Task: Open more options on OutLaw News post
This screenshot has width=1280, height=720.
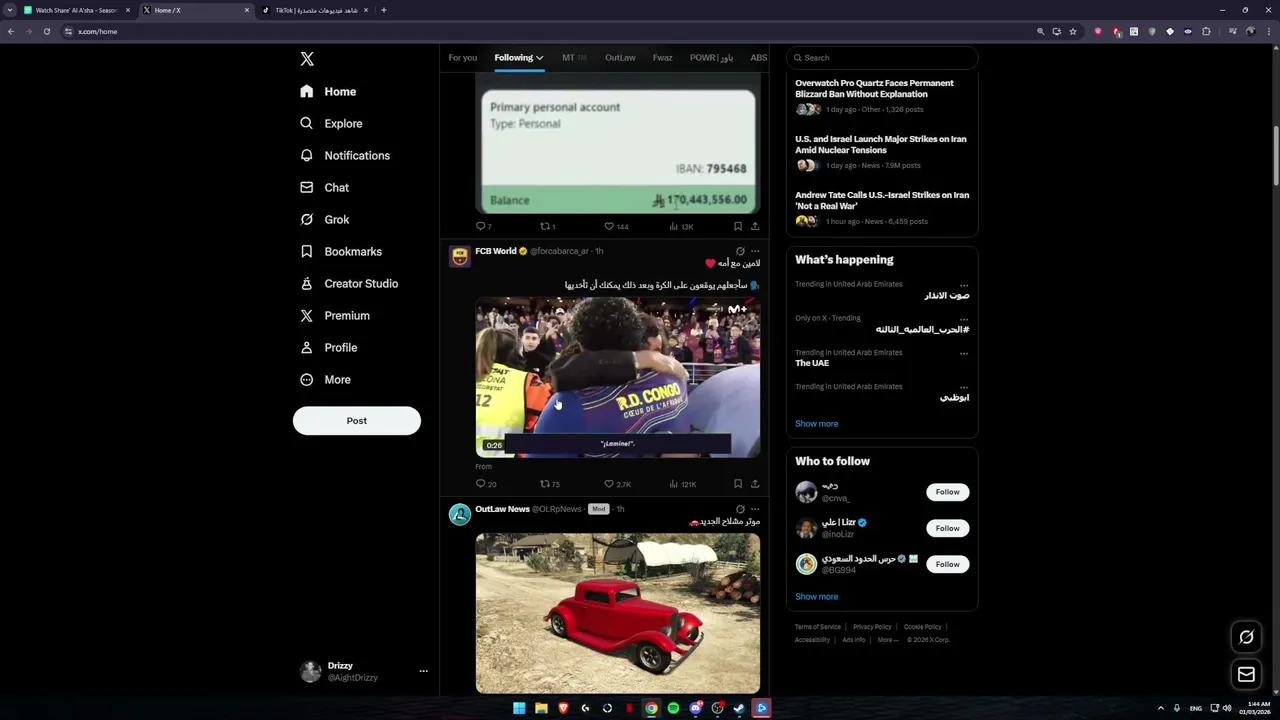Action: tap(755, 509)
